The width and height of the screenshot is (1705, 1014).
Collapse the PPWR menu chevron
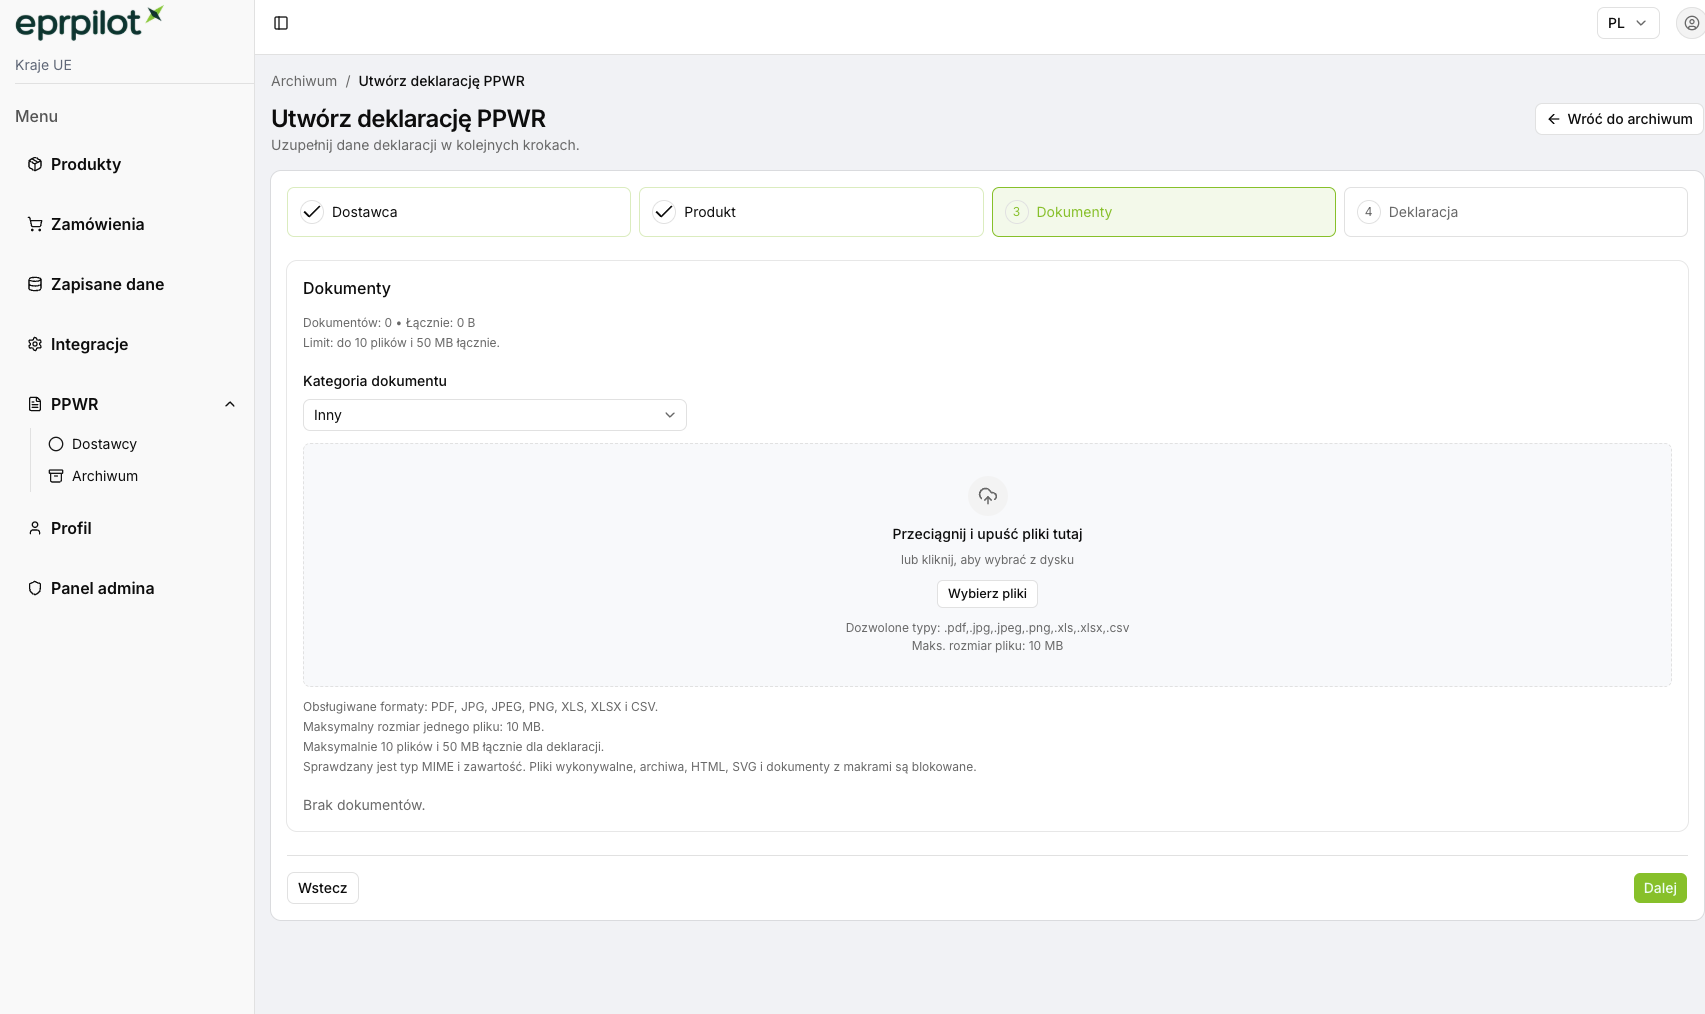click(x=230, y=404)
